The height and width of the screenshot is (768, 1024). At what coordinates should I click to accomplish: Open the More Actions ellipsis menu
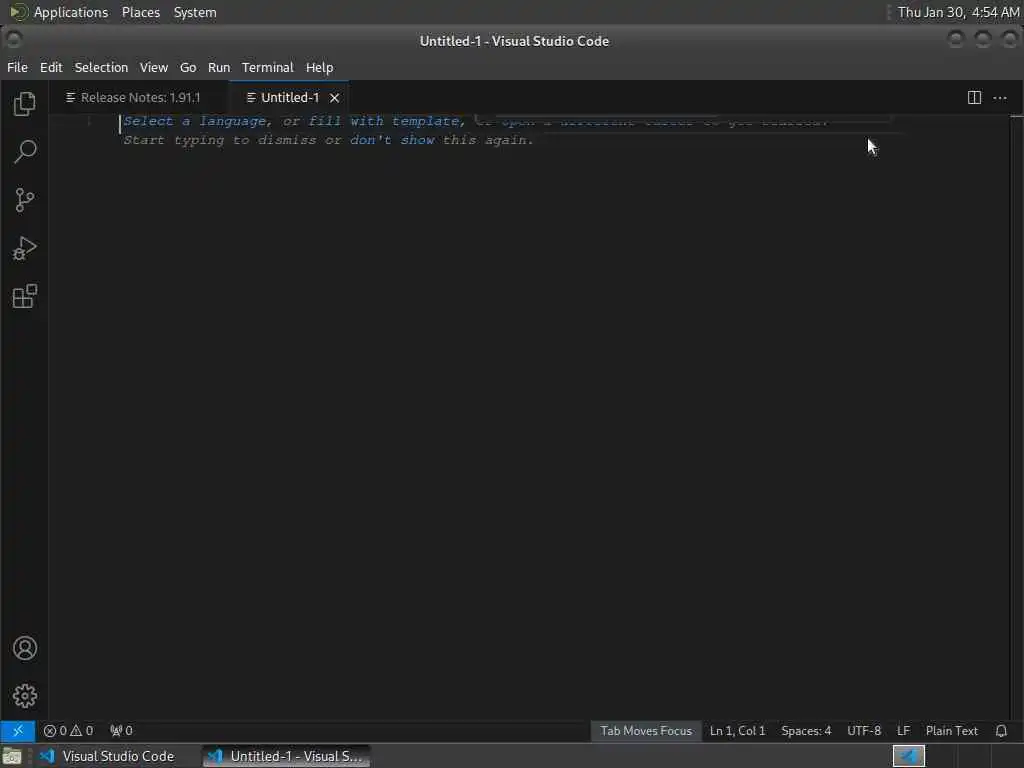tap(1000, 98)
